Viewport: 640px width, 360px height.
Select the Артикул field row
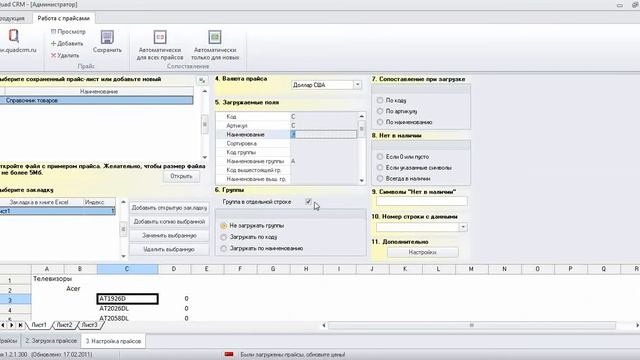pyautogui.click(x=287, y=126)
